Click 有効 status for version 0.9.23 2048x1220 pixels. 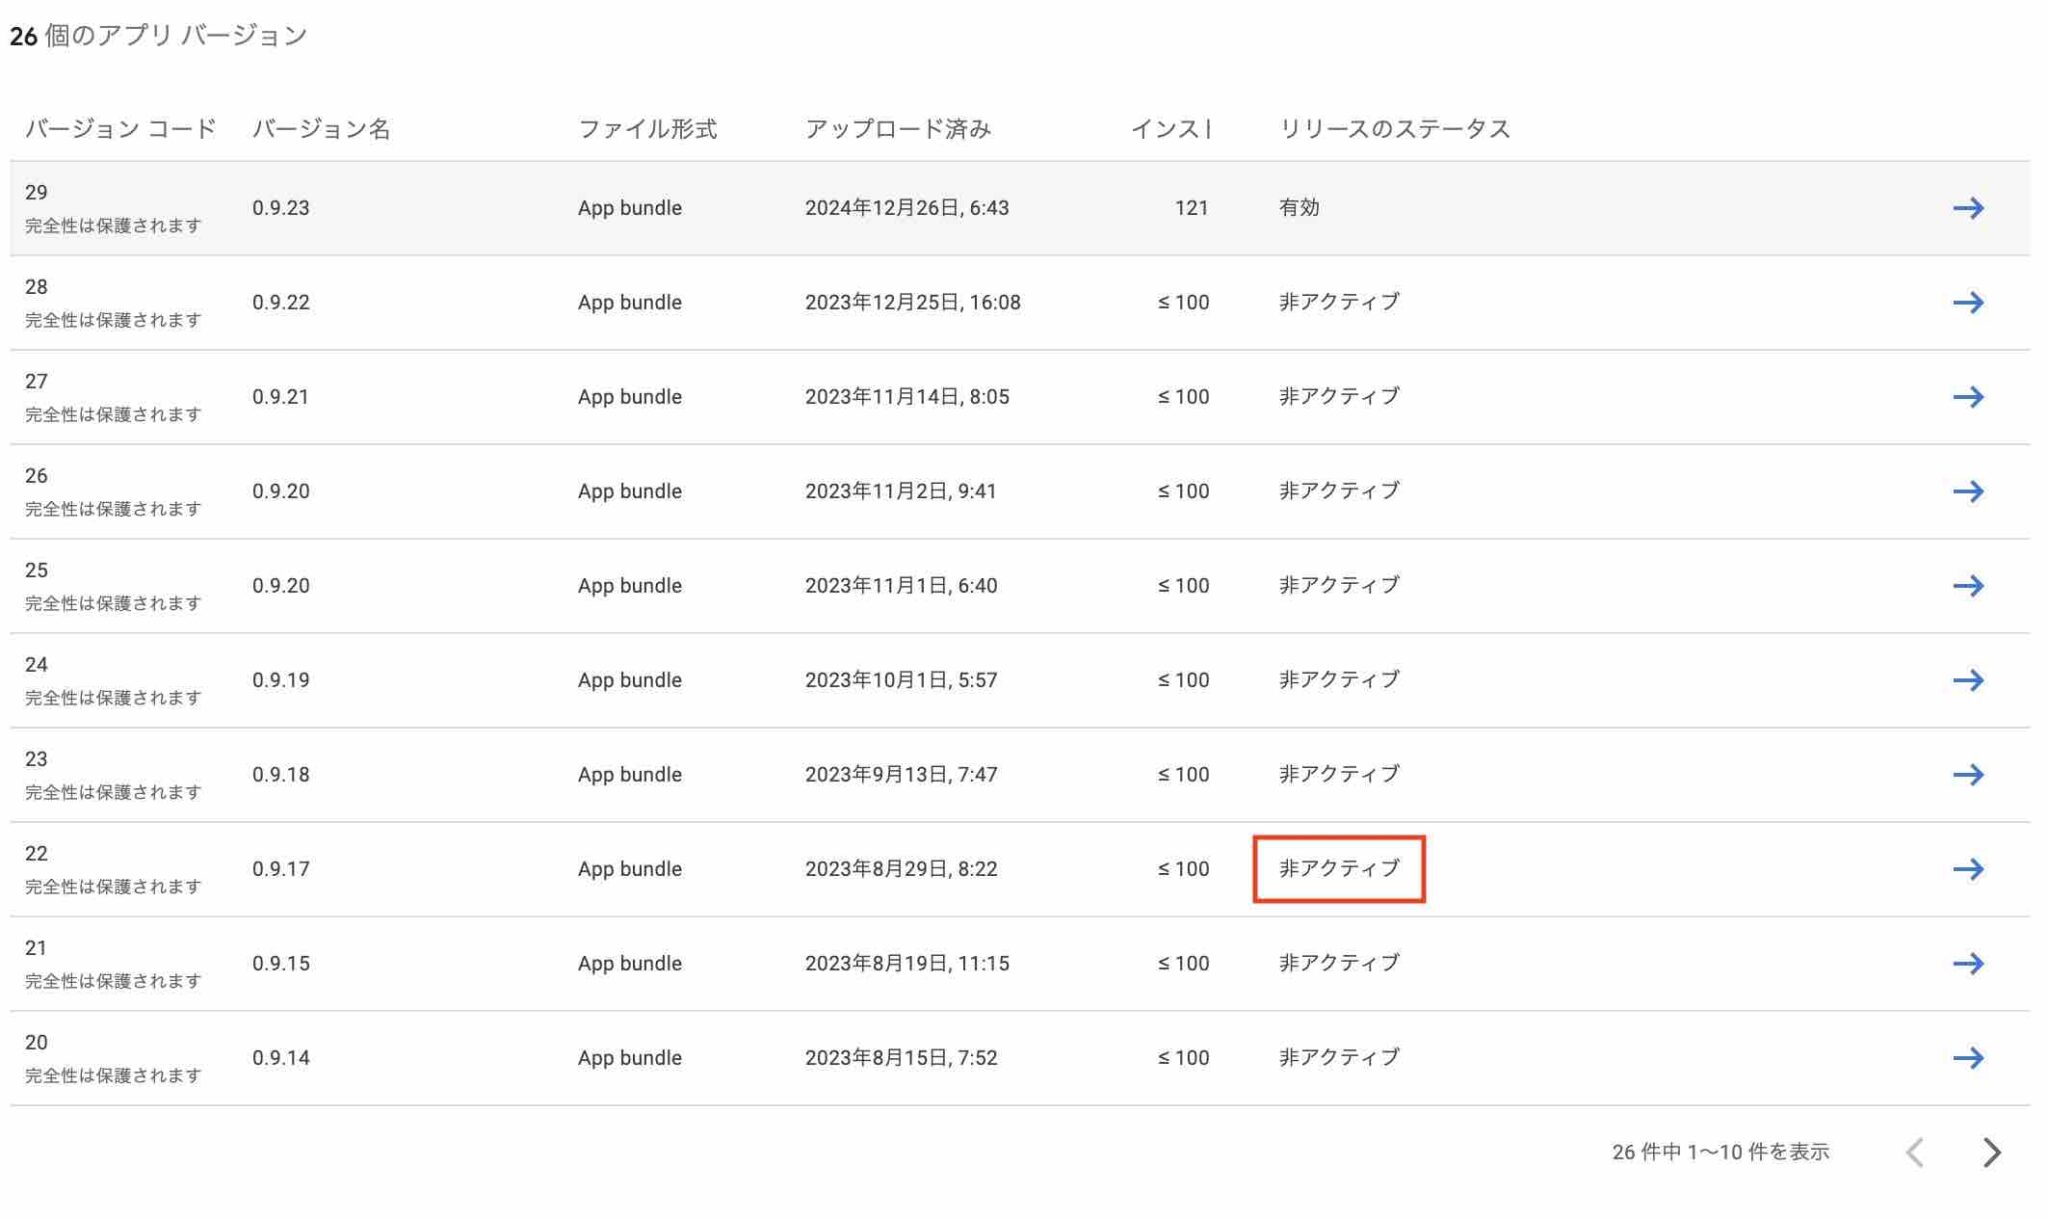(1298, 208)
